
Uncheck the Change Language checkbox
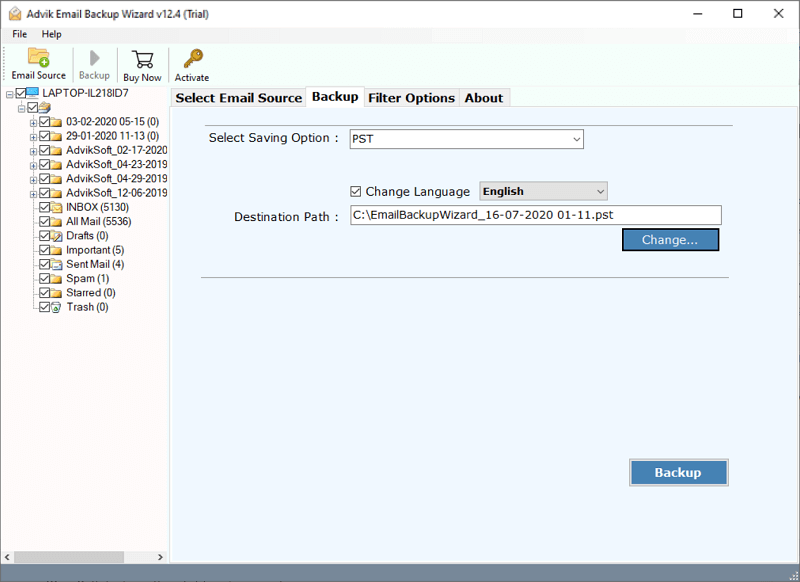click(356, 191)
